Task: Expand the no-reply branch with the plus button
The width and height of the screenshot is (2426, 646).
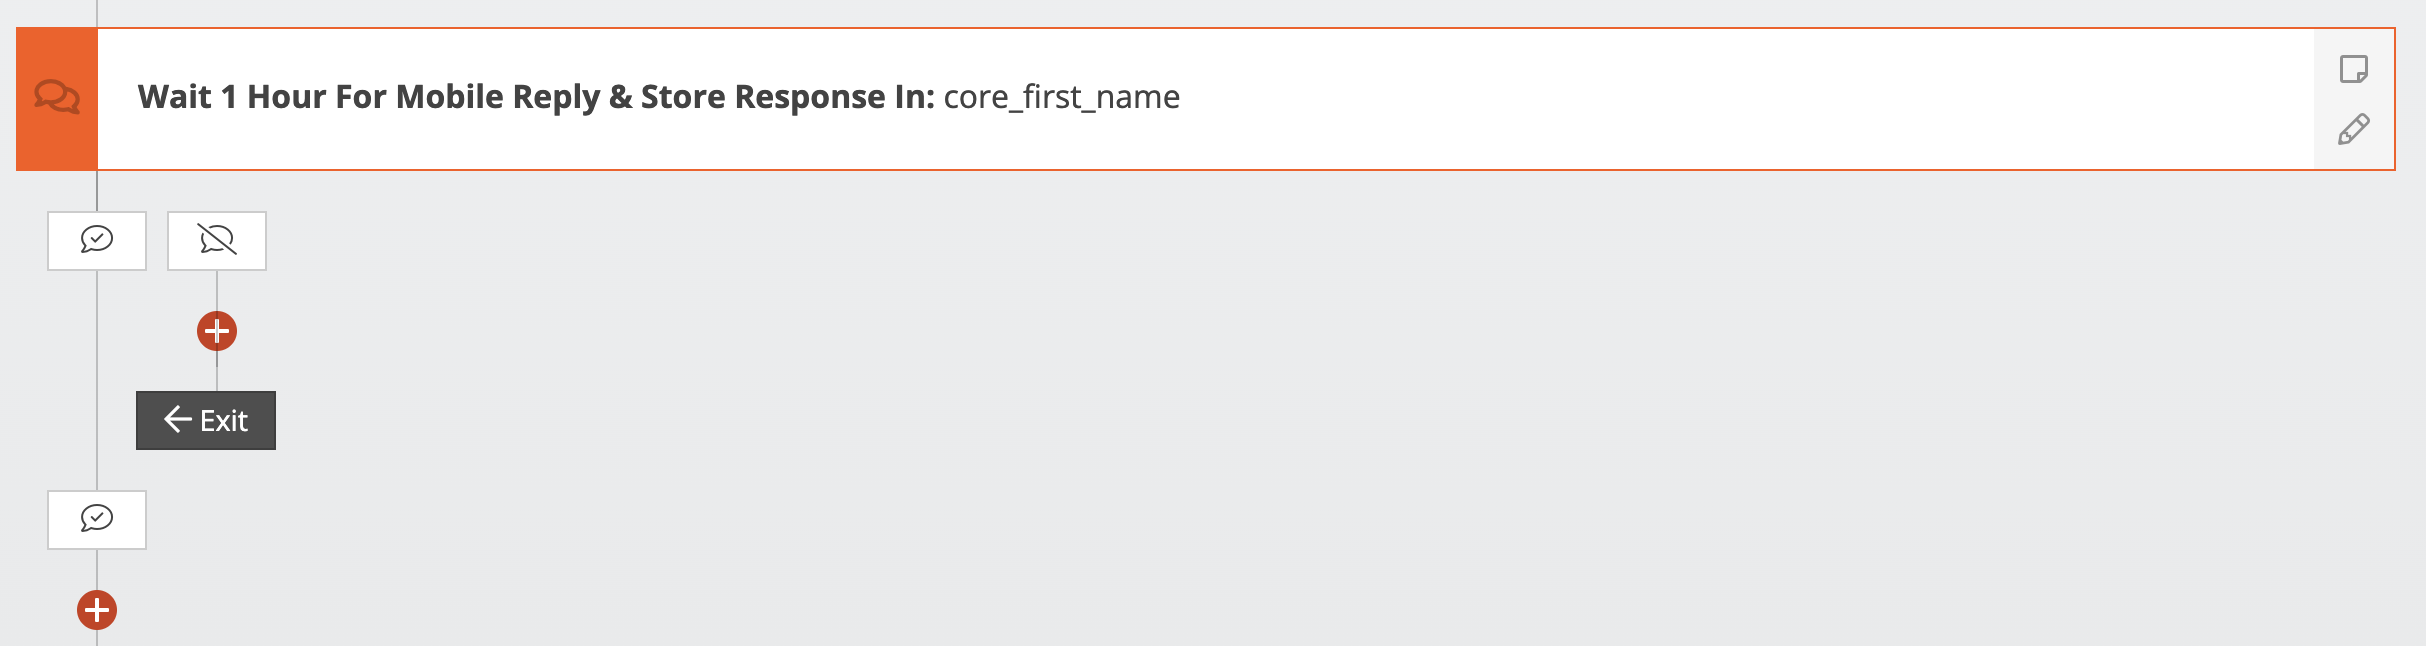Action: coord(216,331)
